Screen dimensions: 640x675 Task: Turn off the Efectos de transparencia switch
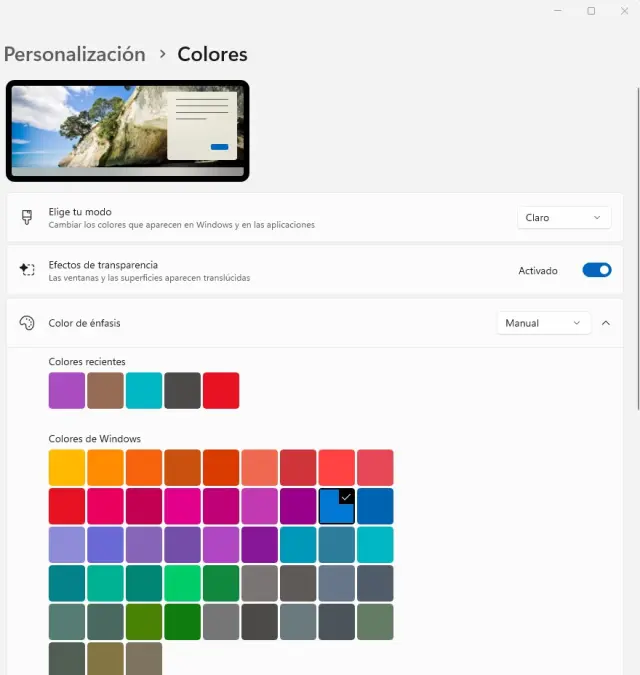(596, 270)
